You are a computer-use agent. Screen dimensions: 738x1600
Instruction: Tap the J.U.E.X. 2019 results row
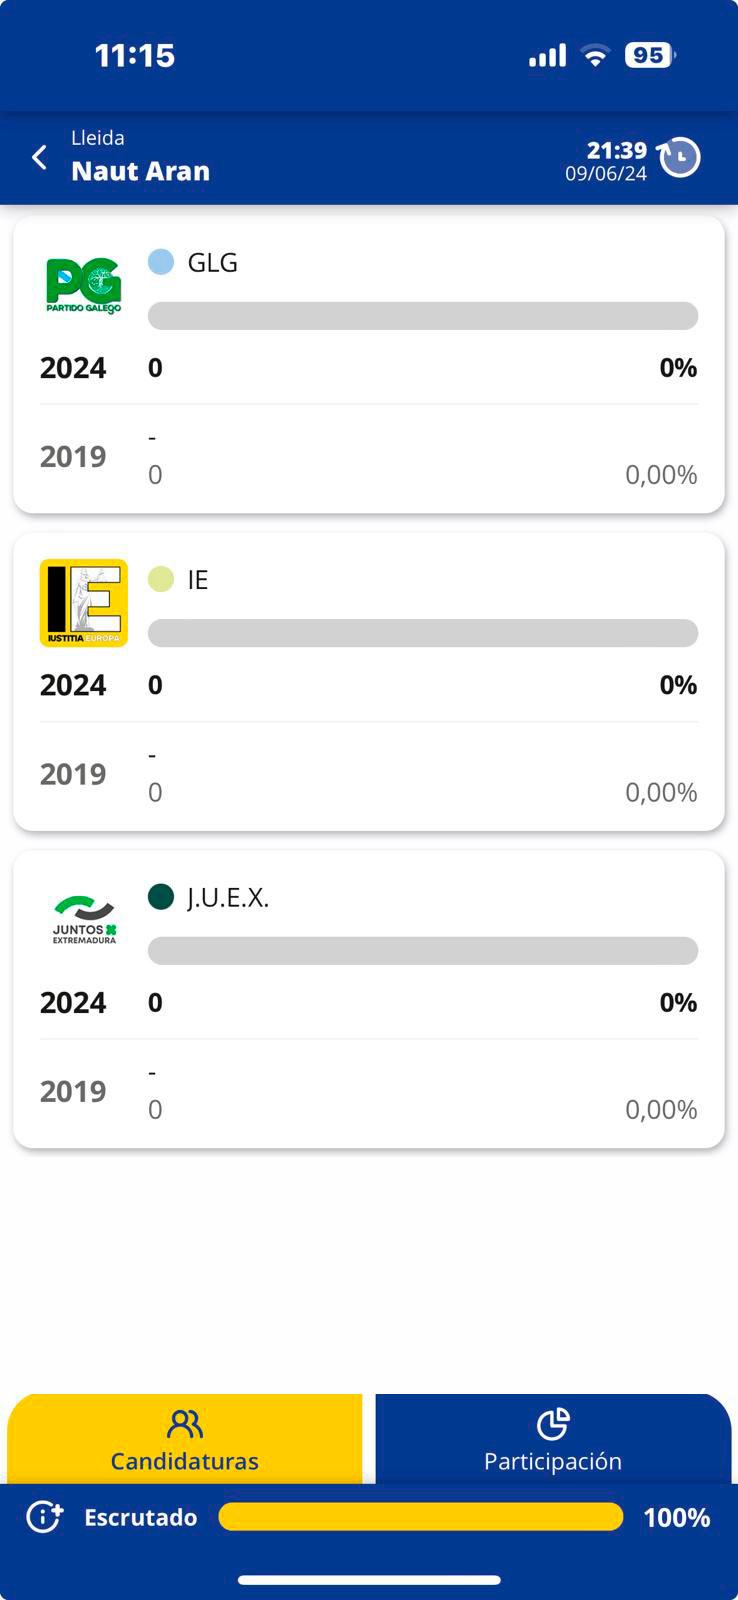coord(368,1091)
